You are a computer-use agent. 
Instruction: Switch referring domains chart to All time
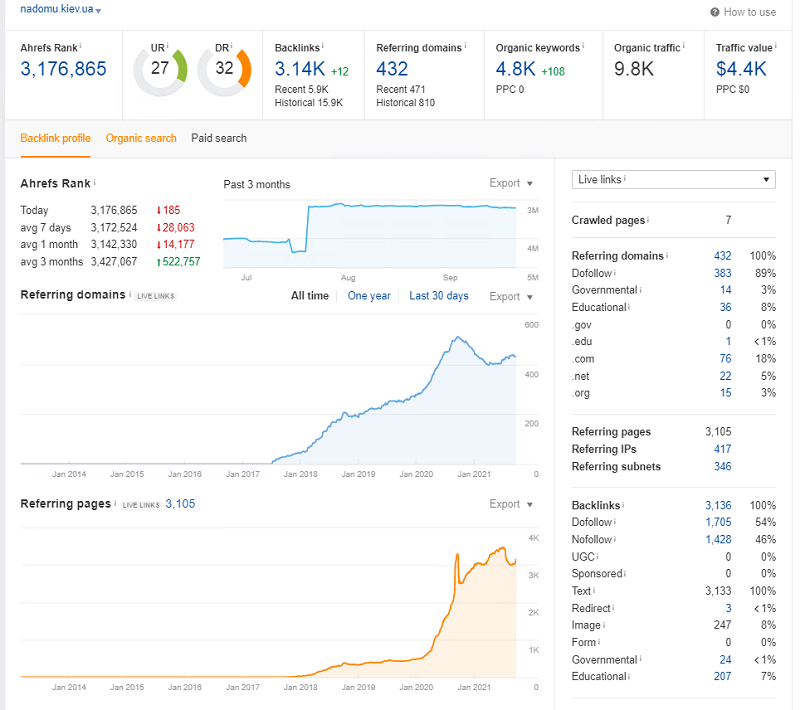click(x=309, y=296)
